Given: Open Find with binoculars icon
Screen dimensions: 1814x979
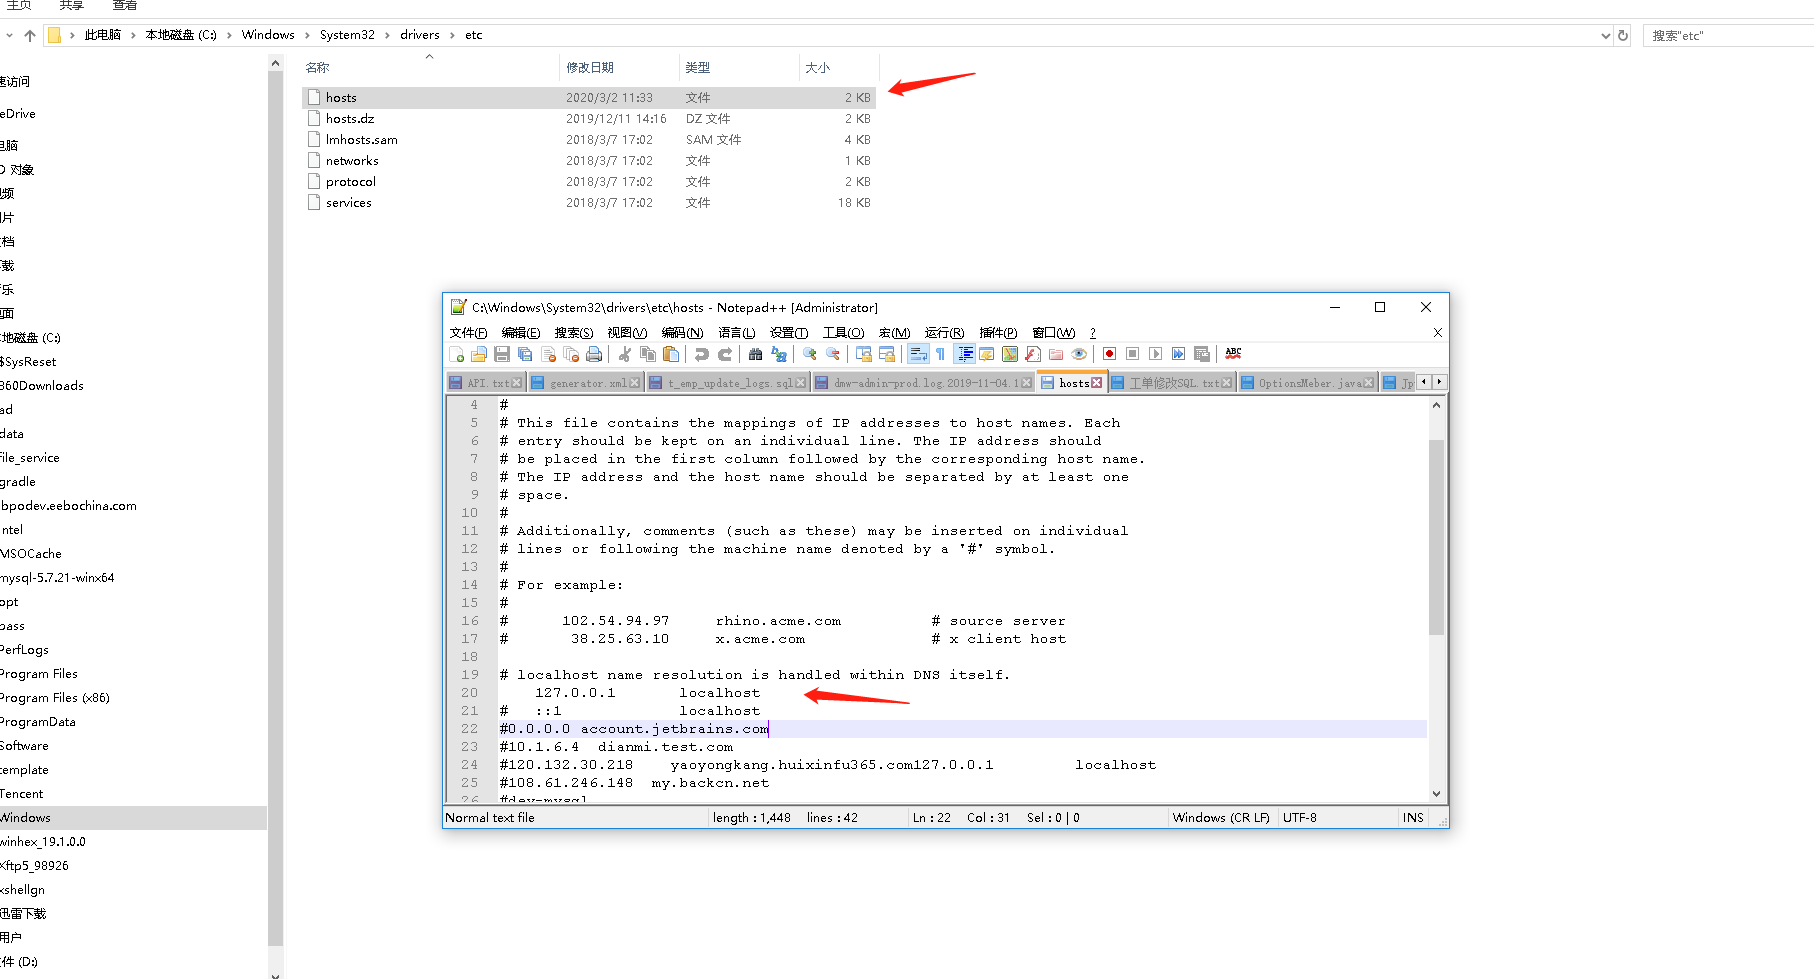Looking at the screenshot, I should coord(755,354).
